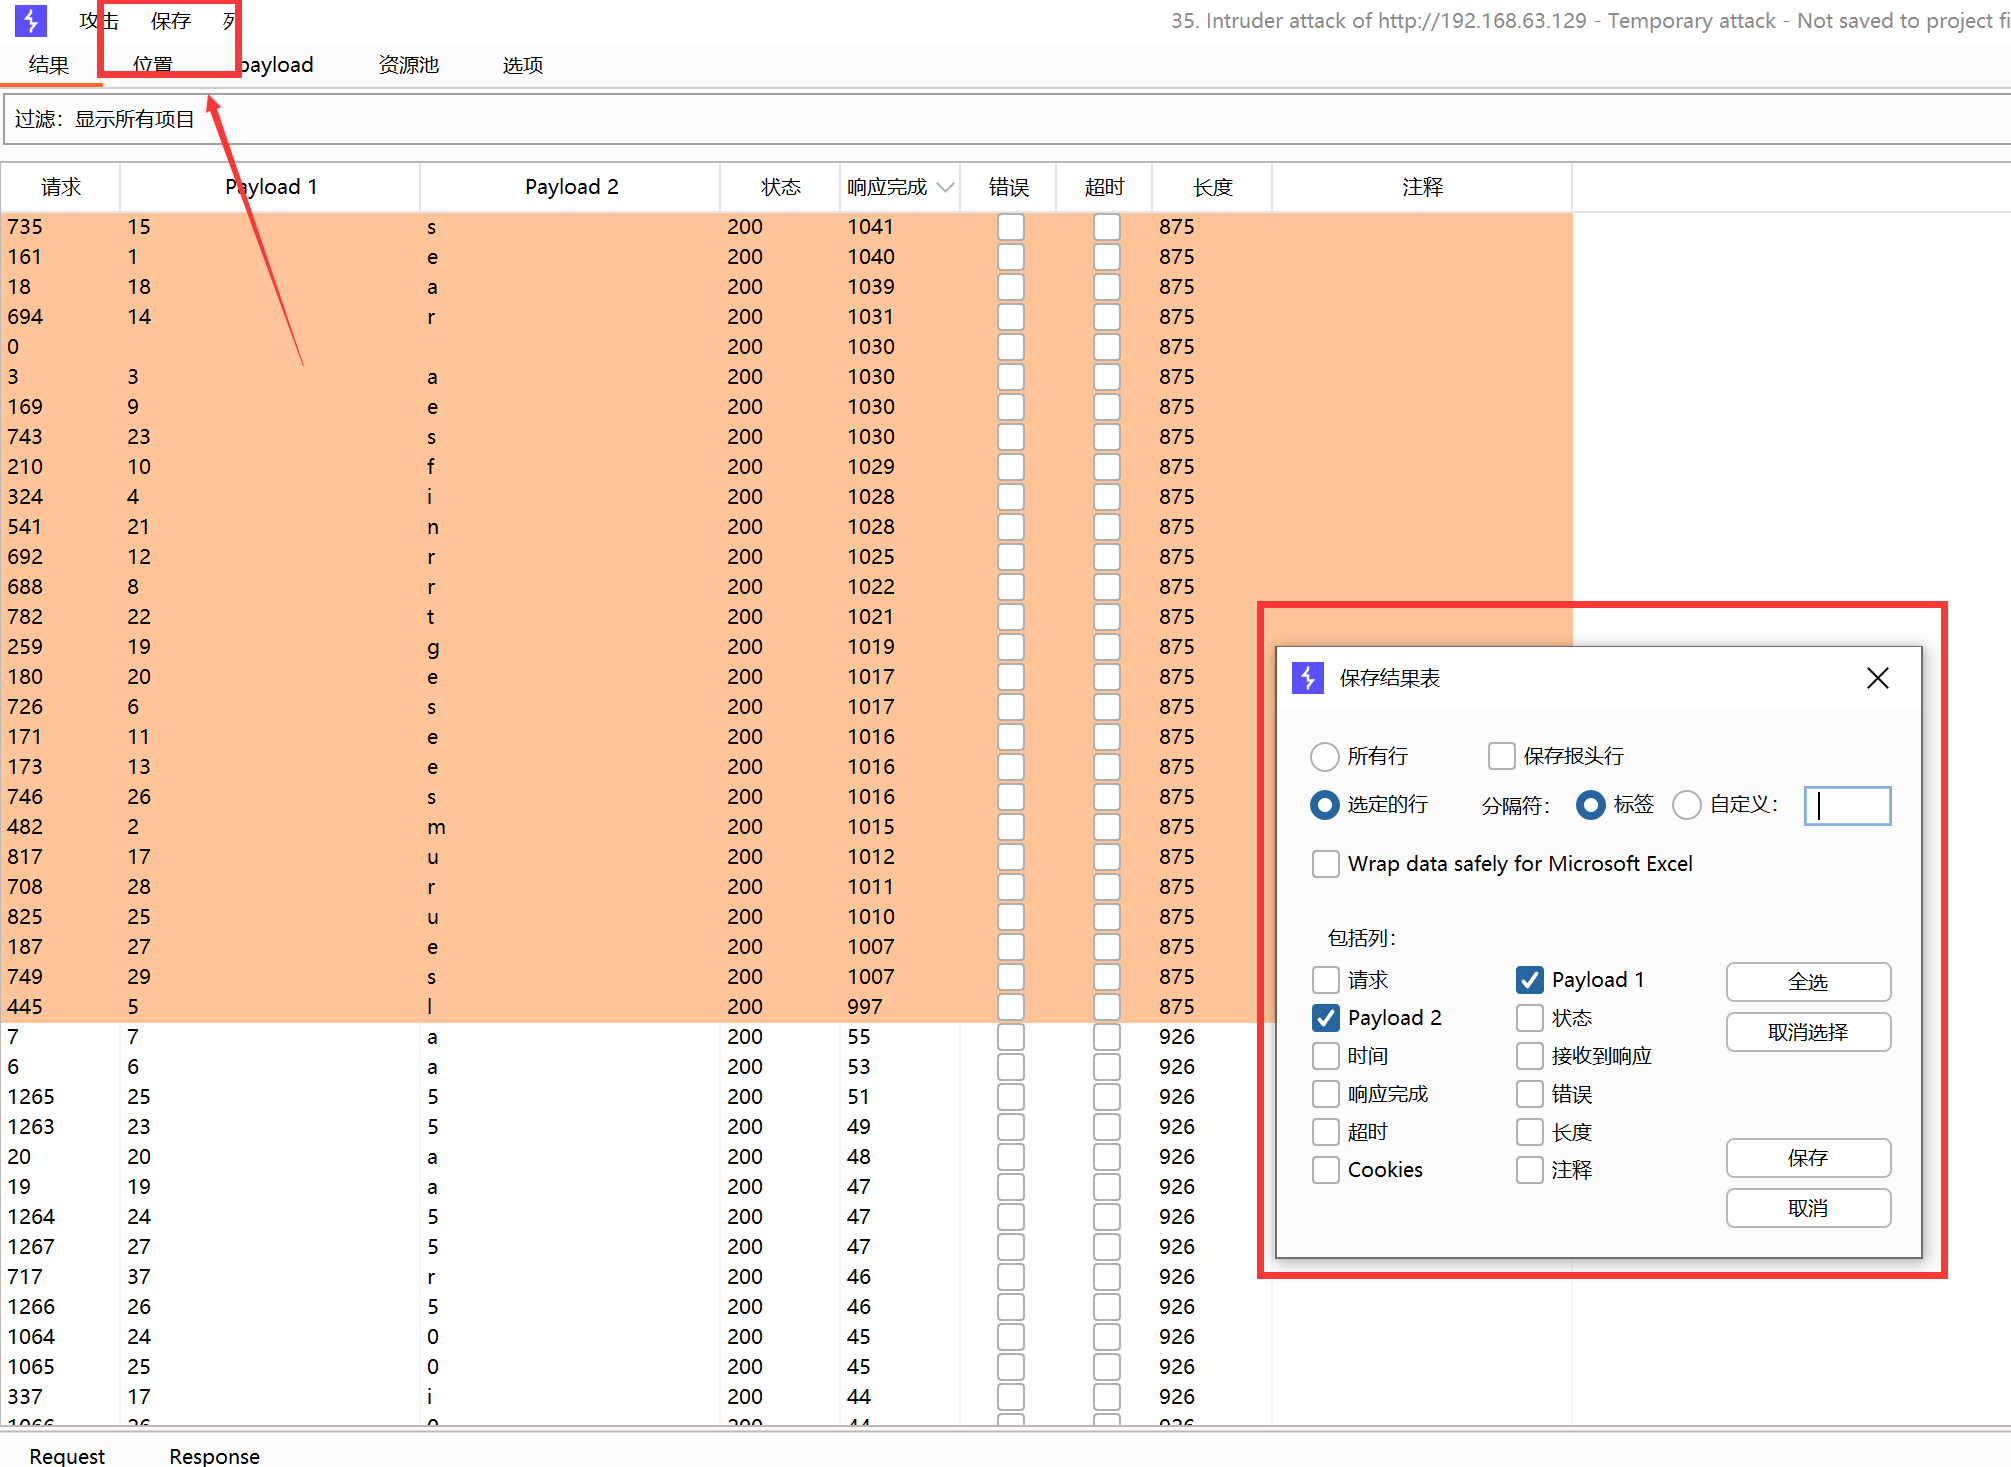Select the 自定义 delimiter radio button
The image size is (2011, 1467).
[x=1687, y=805]
